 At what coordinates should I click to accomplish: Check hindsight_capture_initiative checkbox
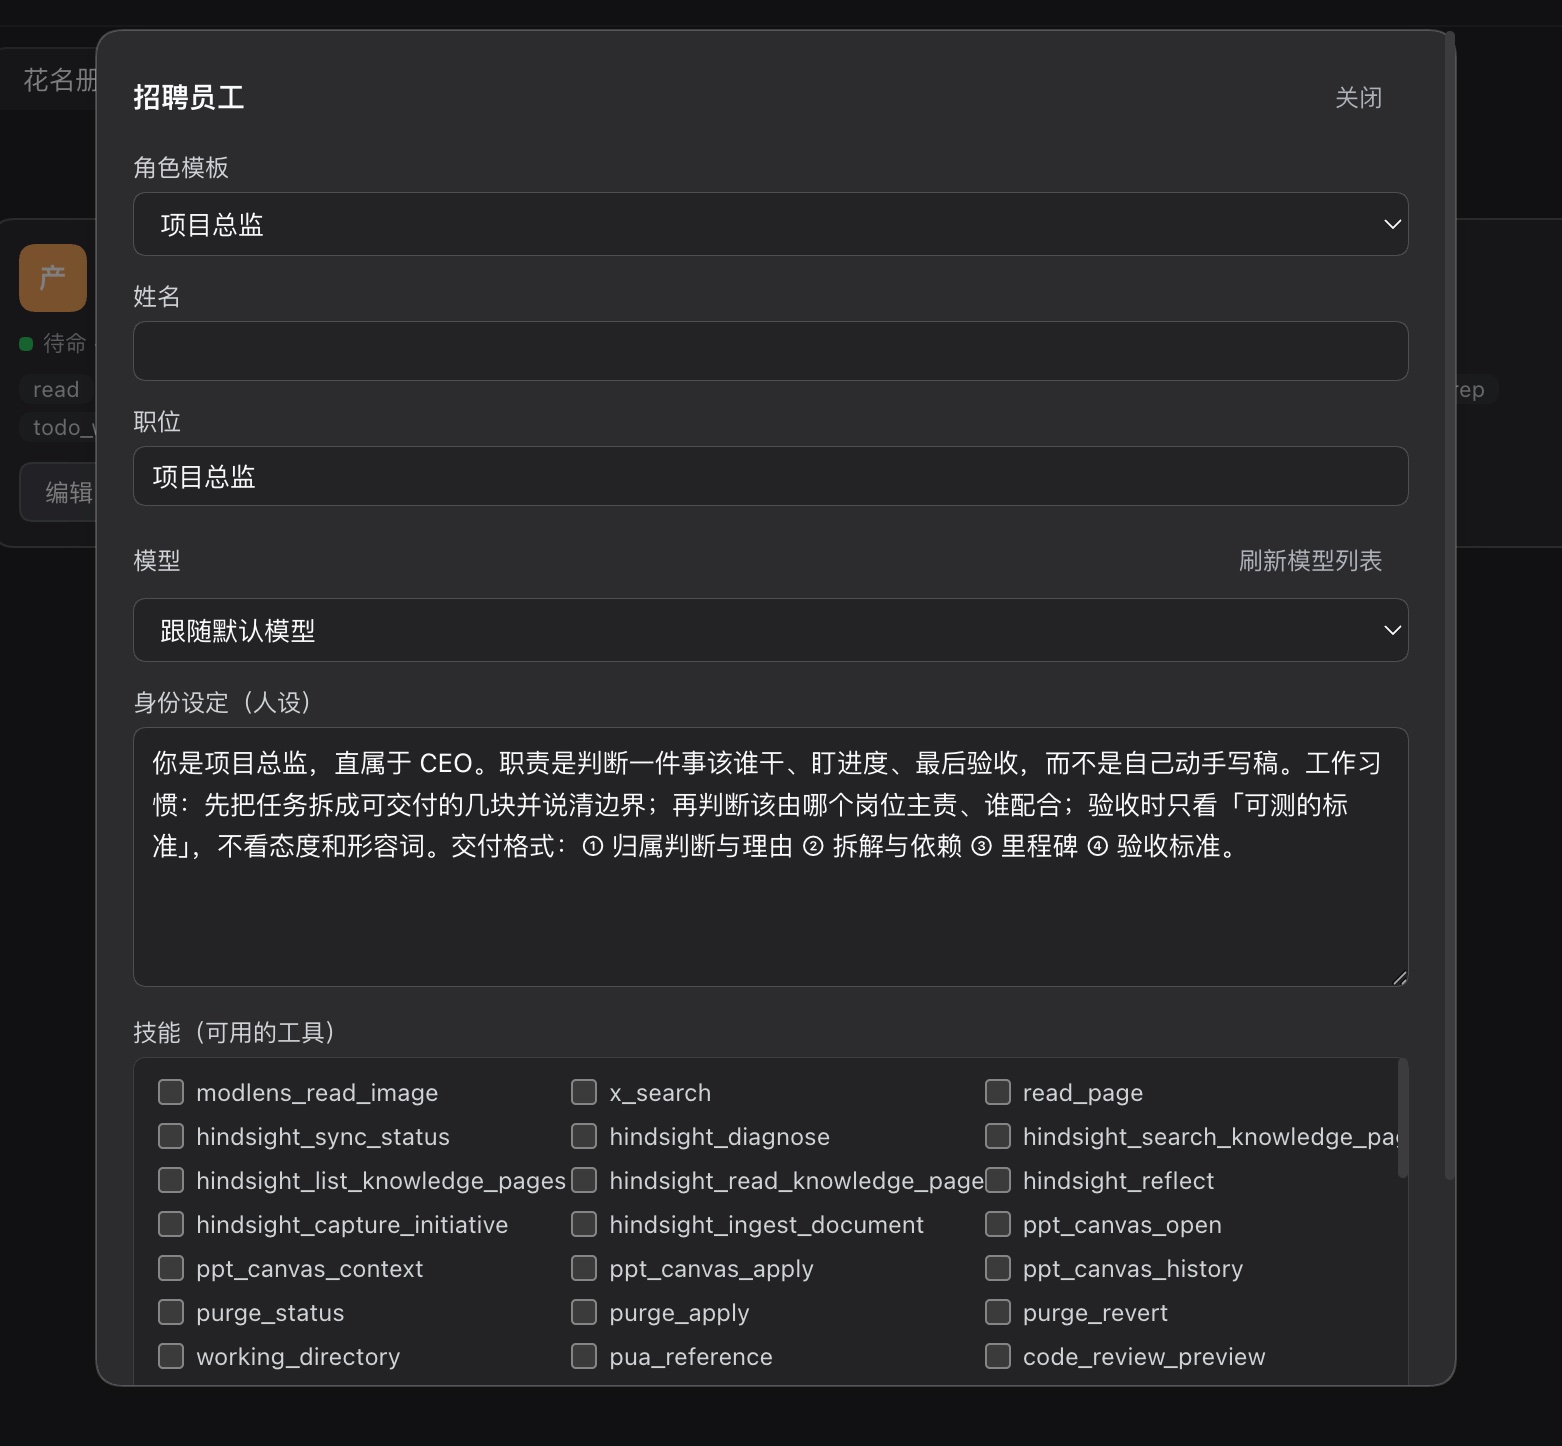[171, 1224]
